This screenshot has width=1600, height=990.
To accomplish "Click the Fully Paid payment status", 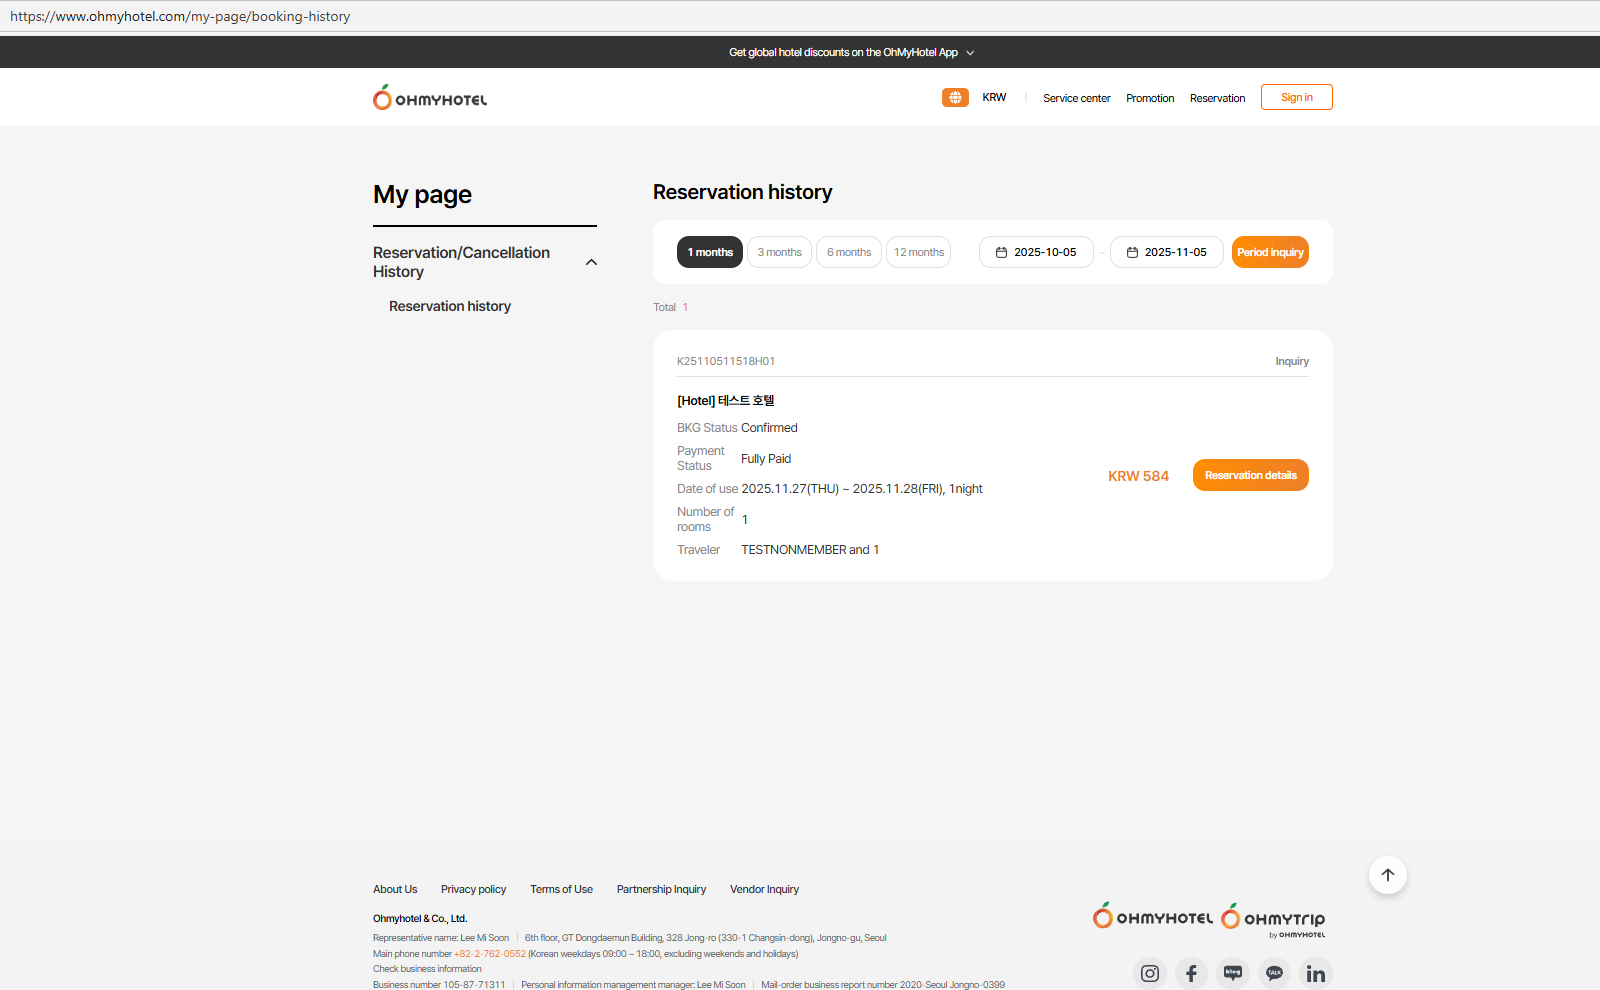I will point(766,459).
